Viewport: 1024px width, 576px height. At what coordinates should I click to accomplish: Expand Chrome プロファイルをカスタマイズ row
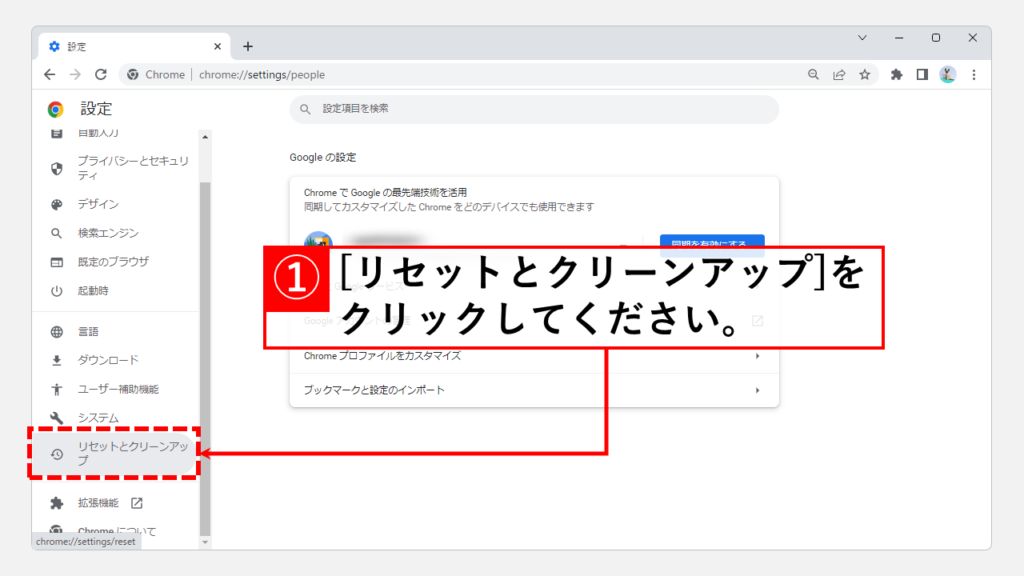(x=534, y=356)
